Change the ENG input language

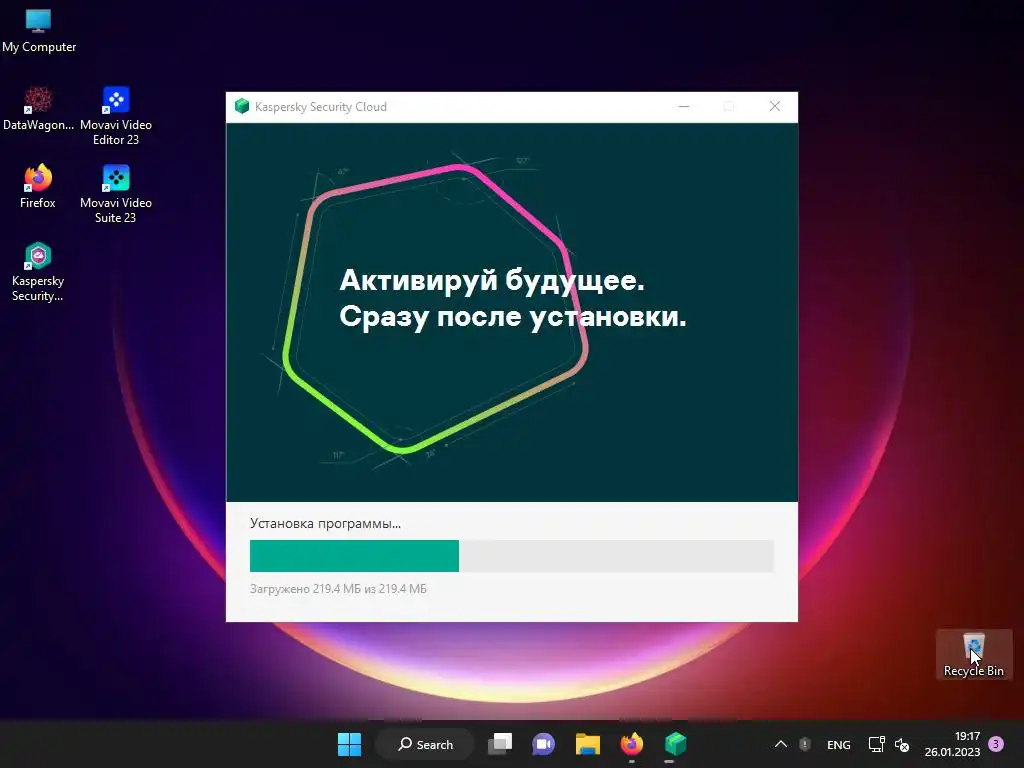click(x=839, y=744)
